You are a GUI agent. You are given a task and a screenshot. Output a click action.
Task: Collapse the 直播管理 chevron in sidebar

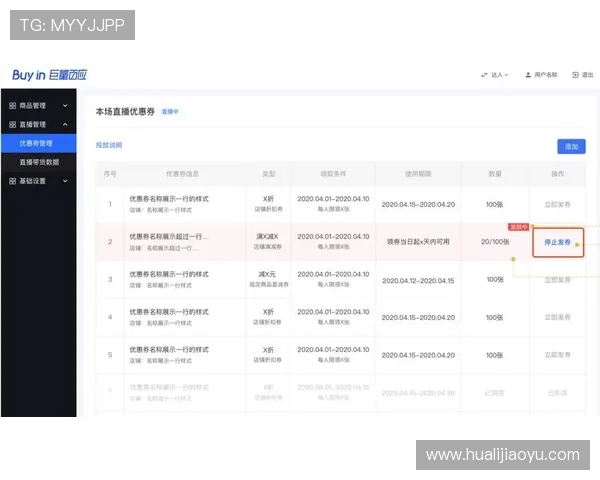coord(65,124)
